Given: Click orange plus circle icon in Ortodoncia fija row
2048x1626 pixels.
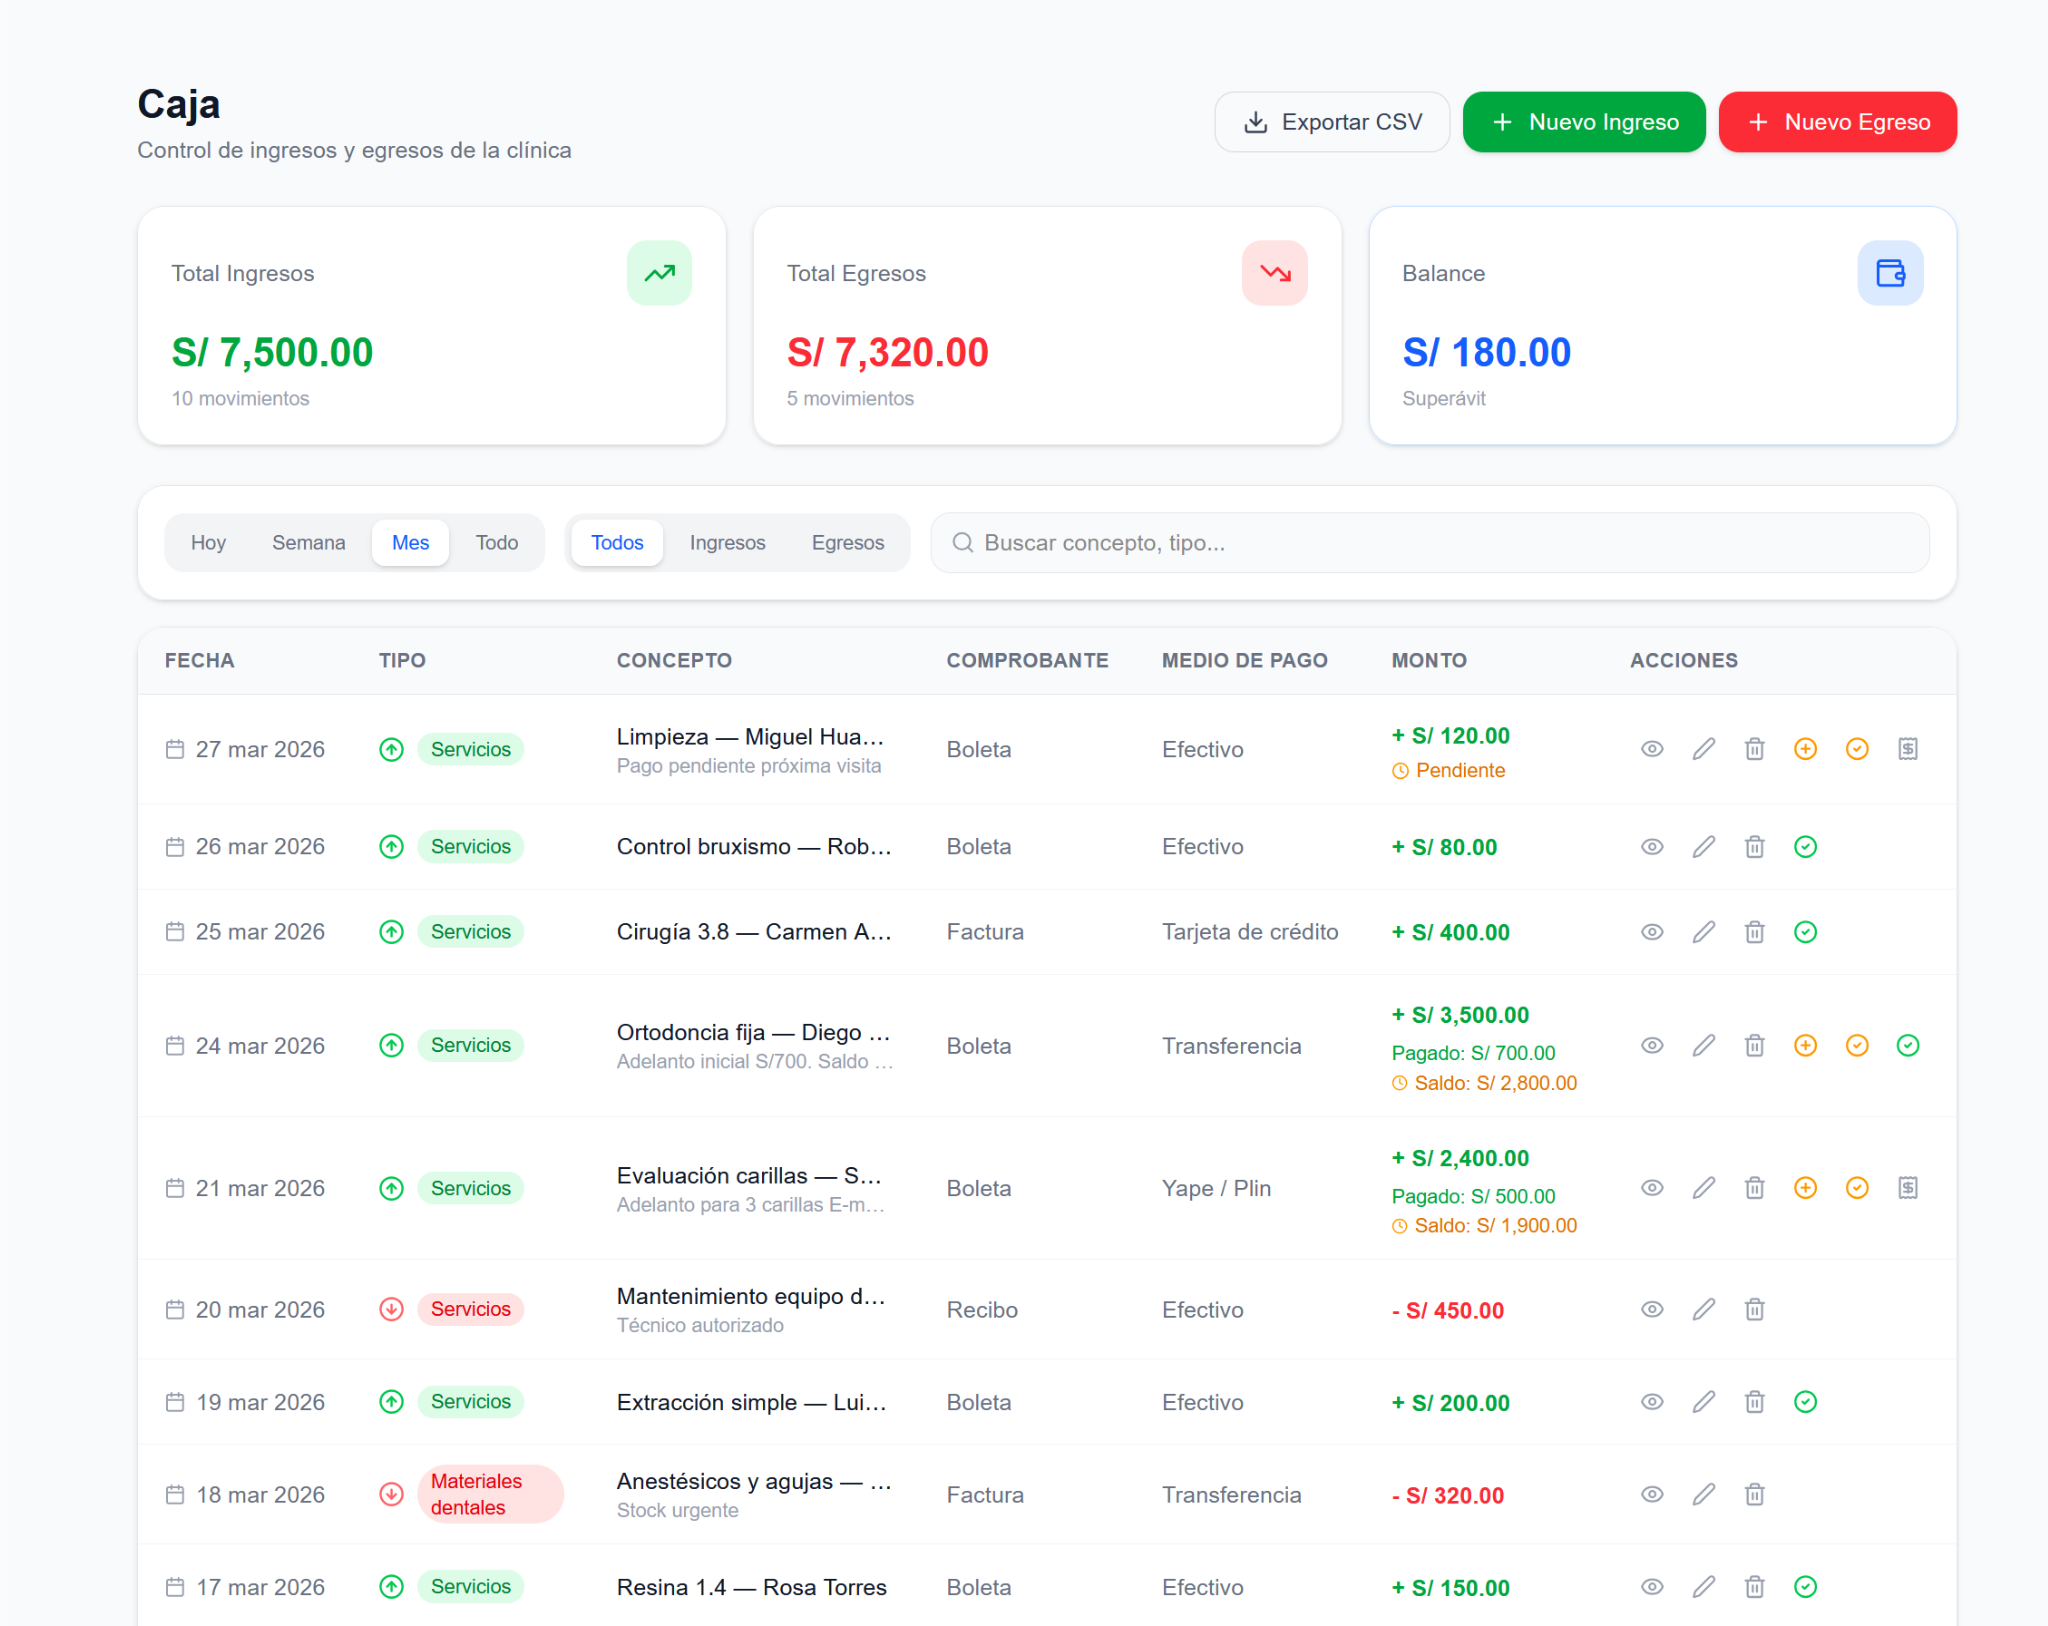Looking at the screenshot, I should pyautogui.click(x=1805, y=1045).
